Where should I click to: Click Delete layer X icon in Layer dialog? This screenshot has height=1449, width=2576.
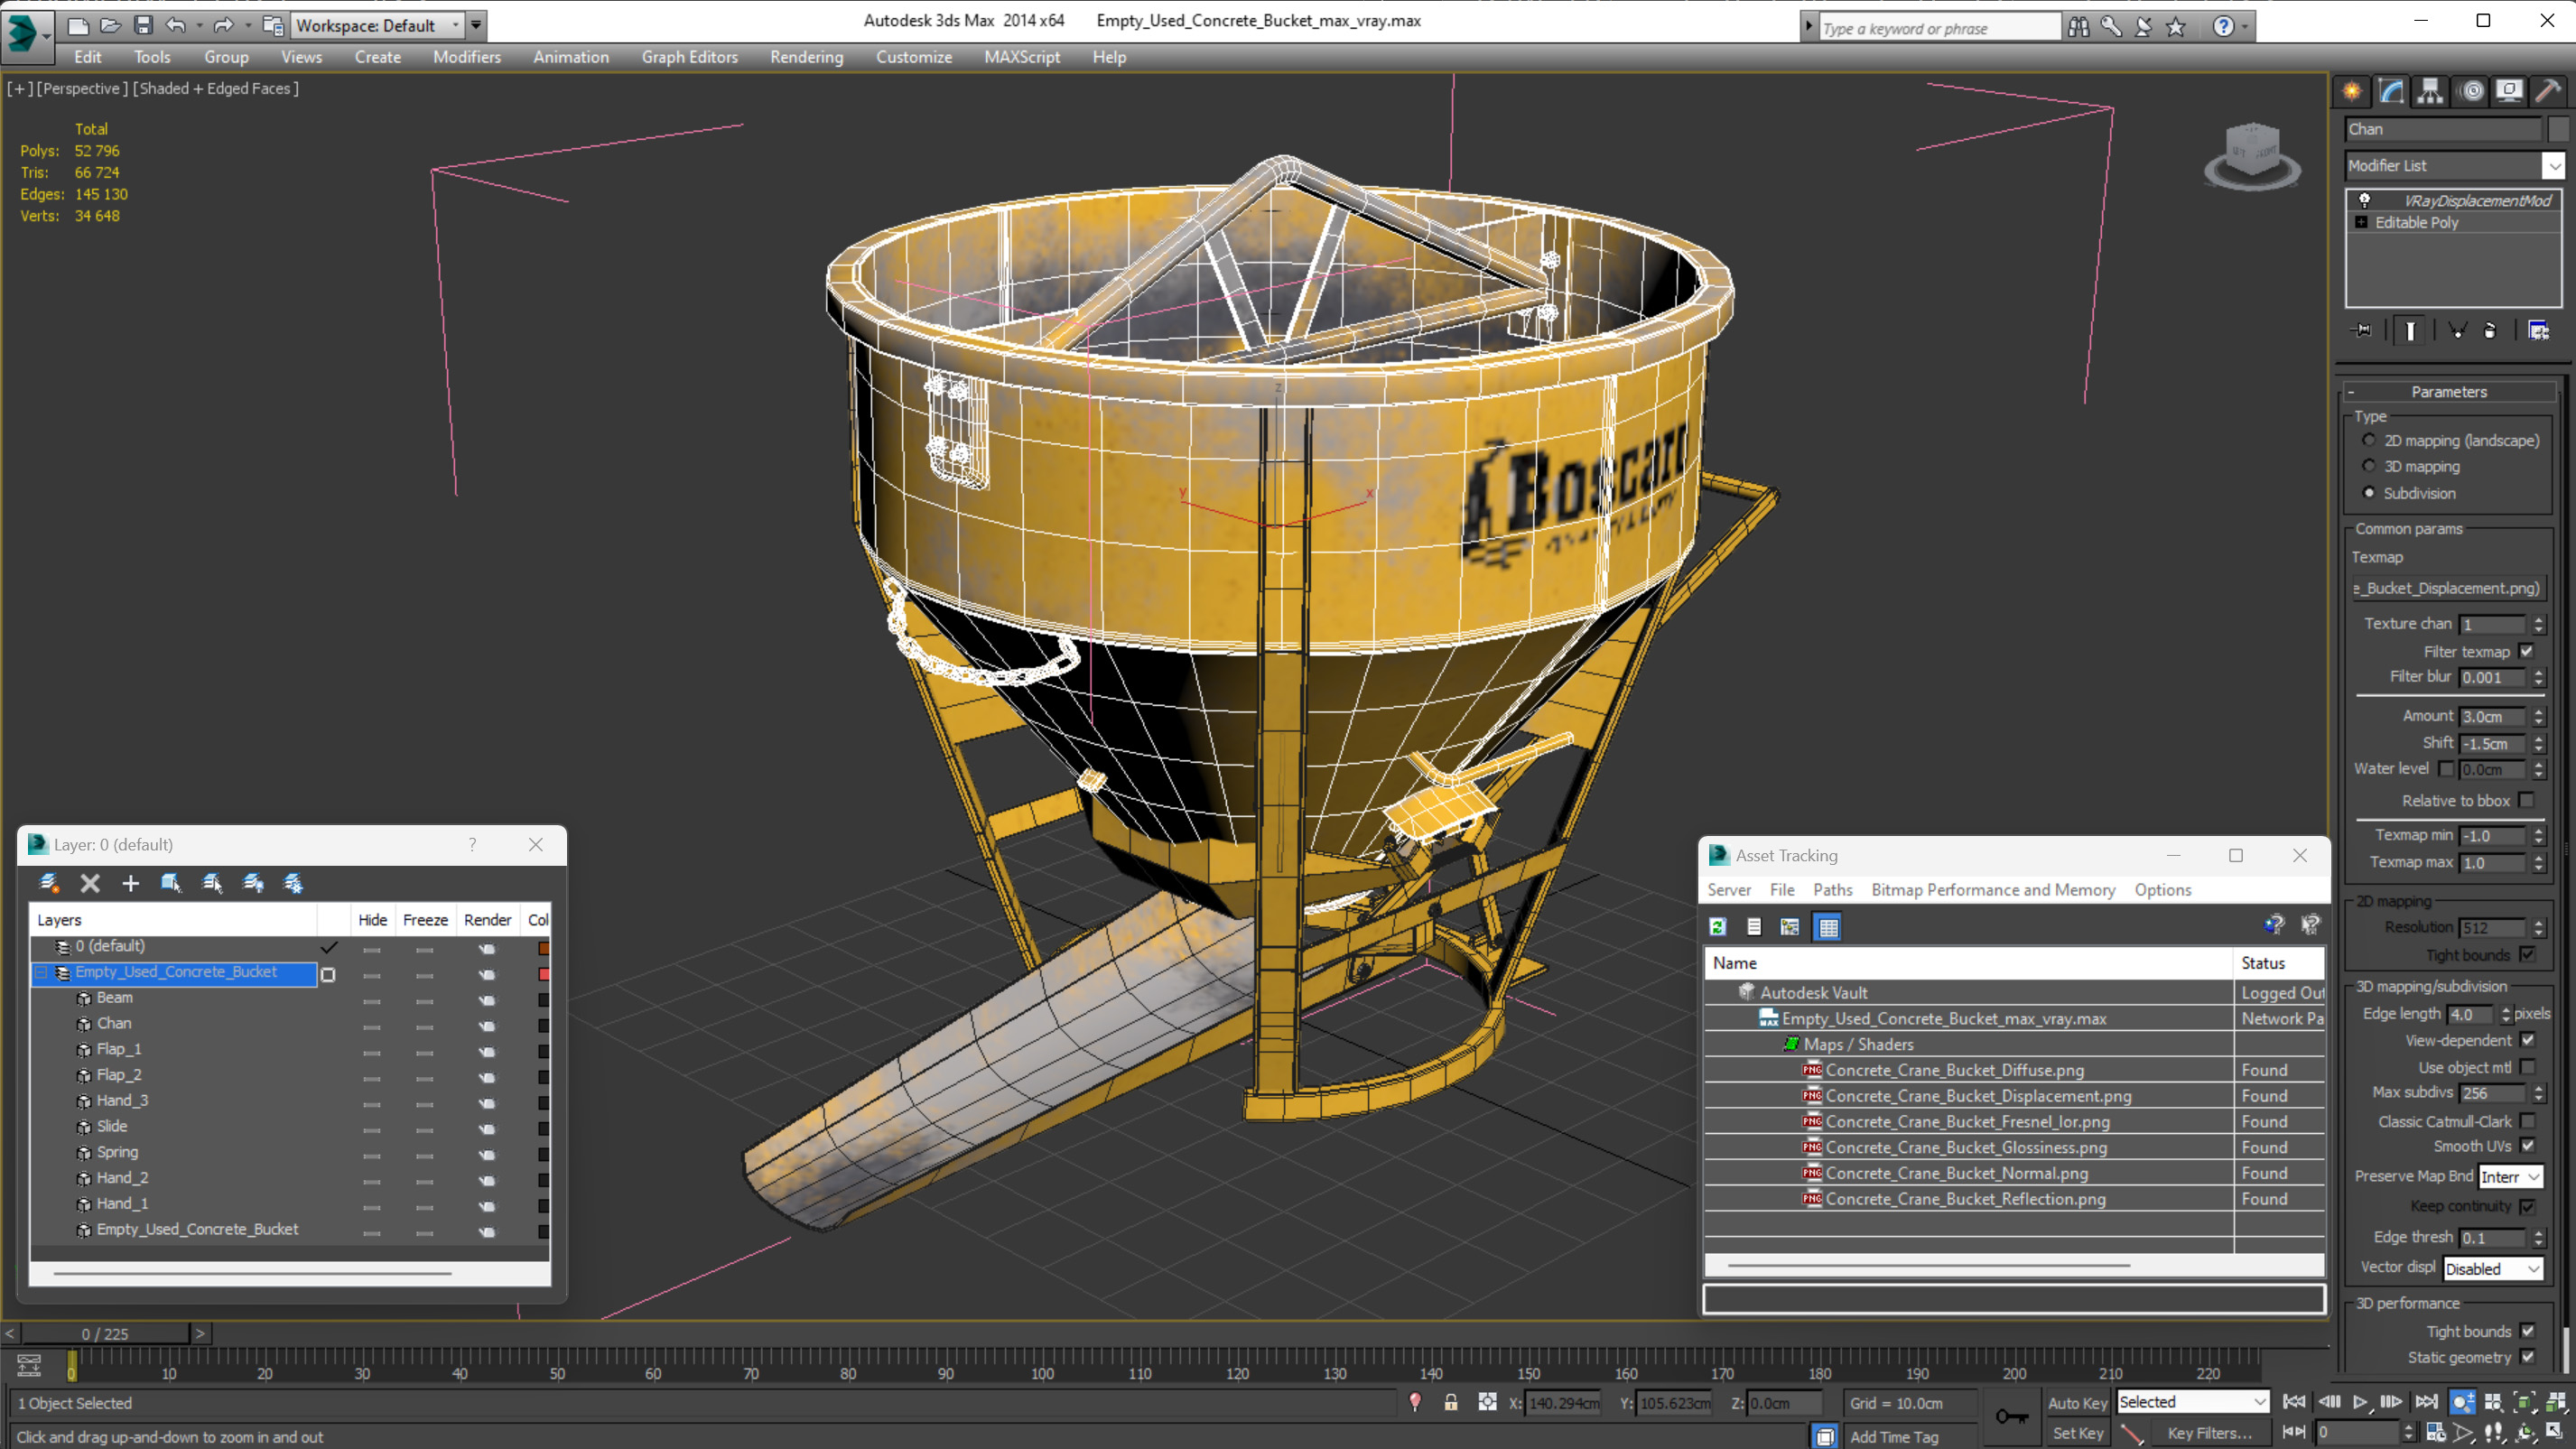click(x=90, y=883)
